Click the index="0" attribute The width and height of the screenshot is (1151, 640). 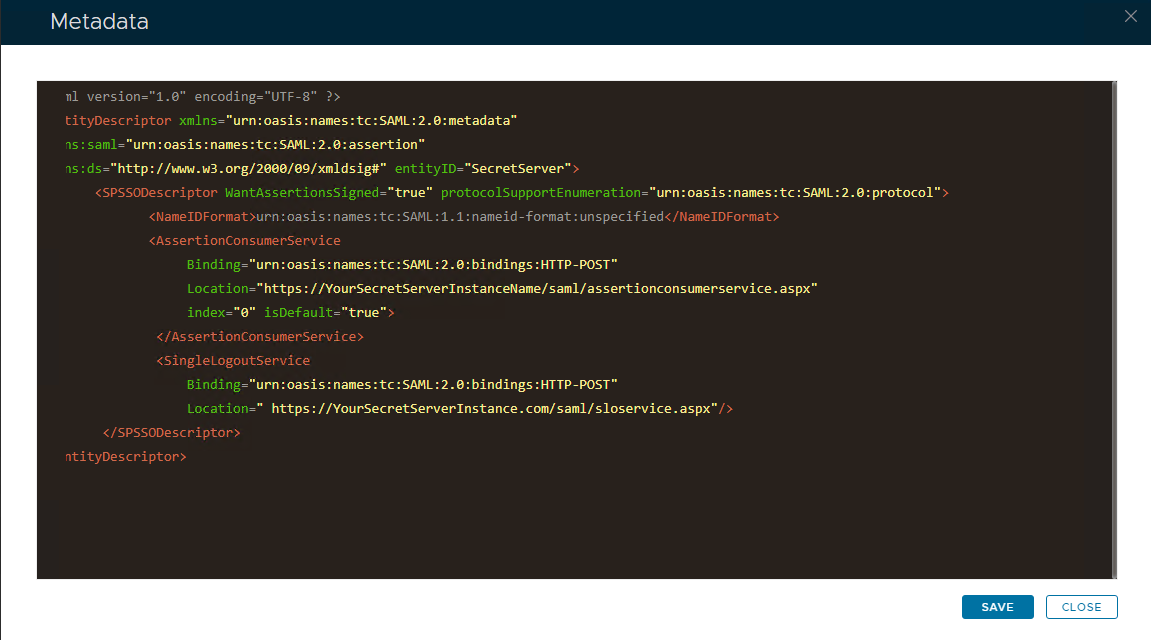[x=221, y=313]
